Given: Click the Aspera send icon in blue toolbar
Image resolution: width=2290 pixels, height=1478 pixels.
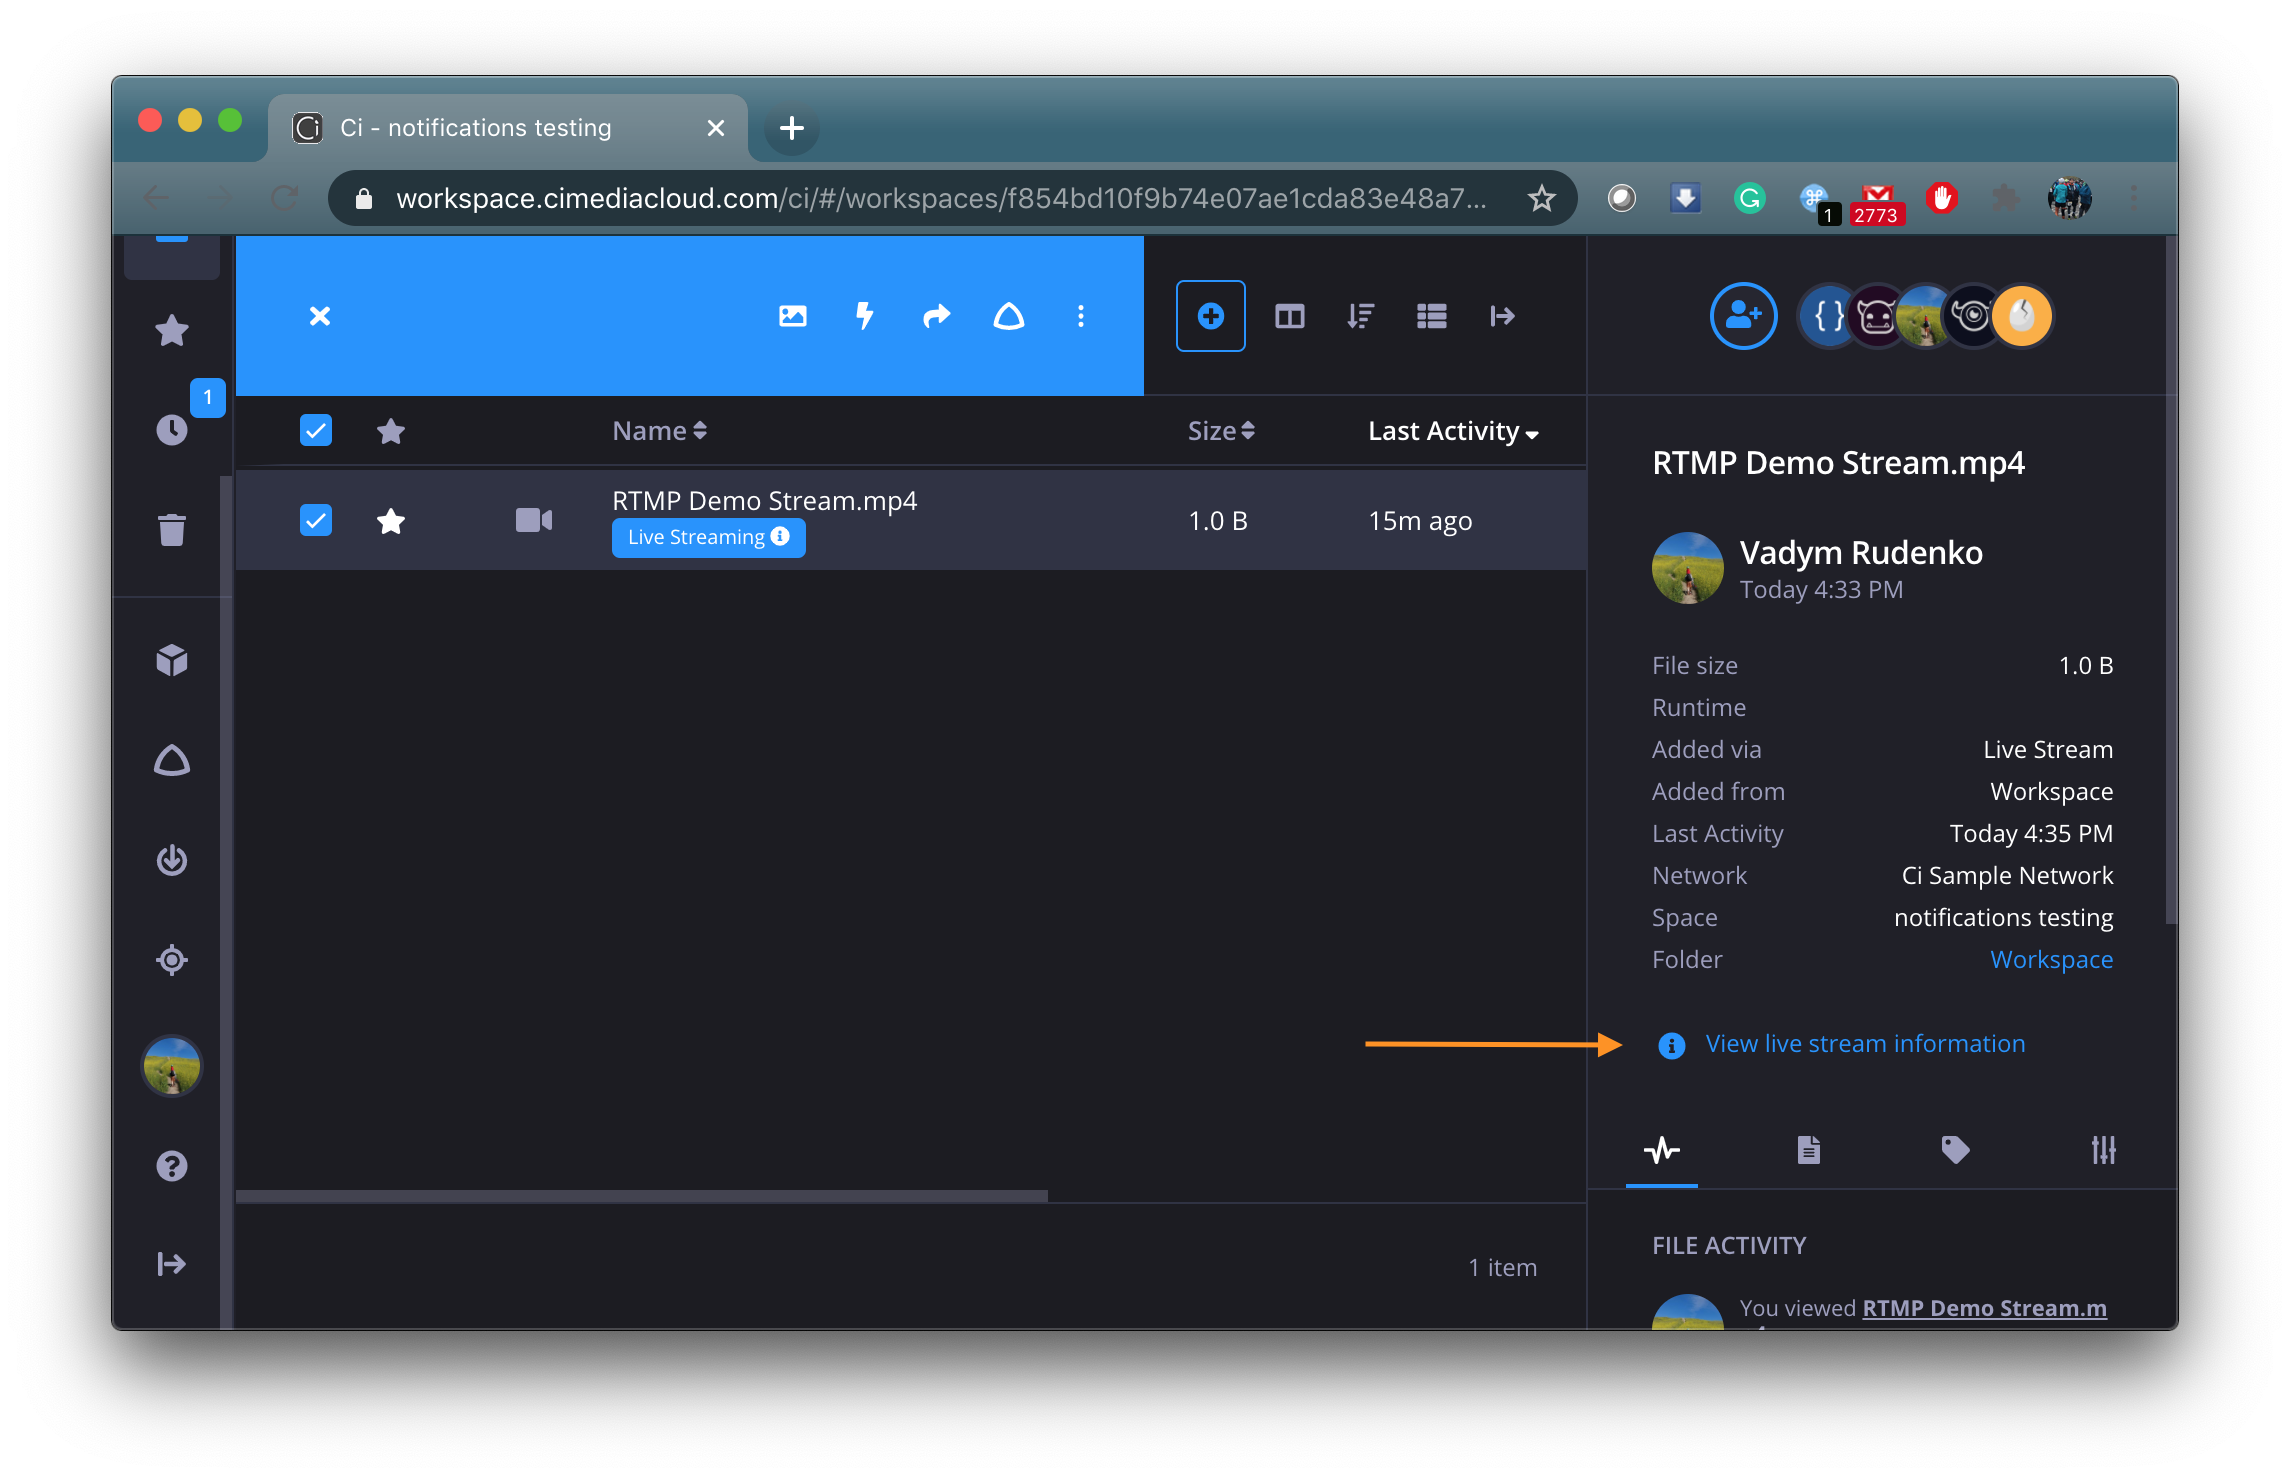Looking at the screenshot, I should pyautogui.click(x=1009, y=316).
